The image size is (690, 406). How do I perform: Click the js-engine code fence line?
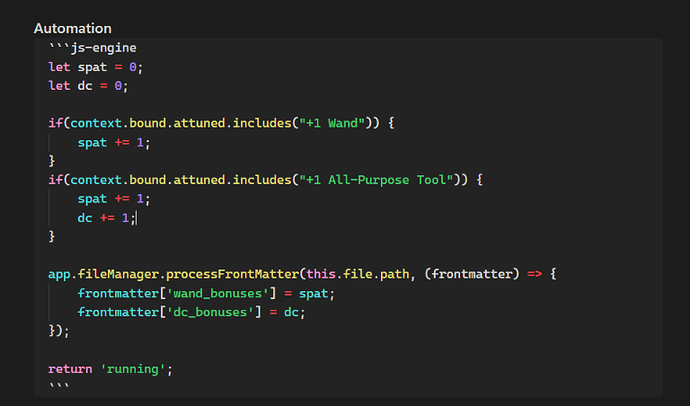pyautogui.click(x=92, y=48)
